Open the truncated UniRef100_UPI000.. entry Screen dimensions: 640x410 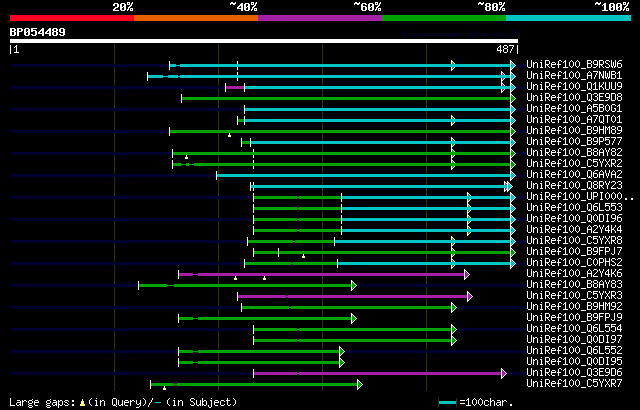[x=580, y=197]
